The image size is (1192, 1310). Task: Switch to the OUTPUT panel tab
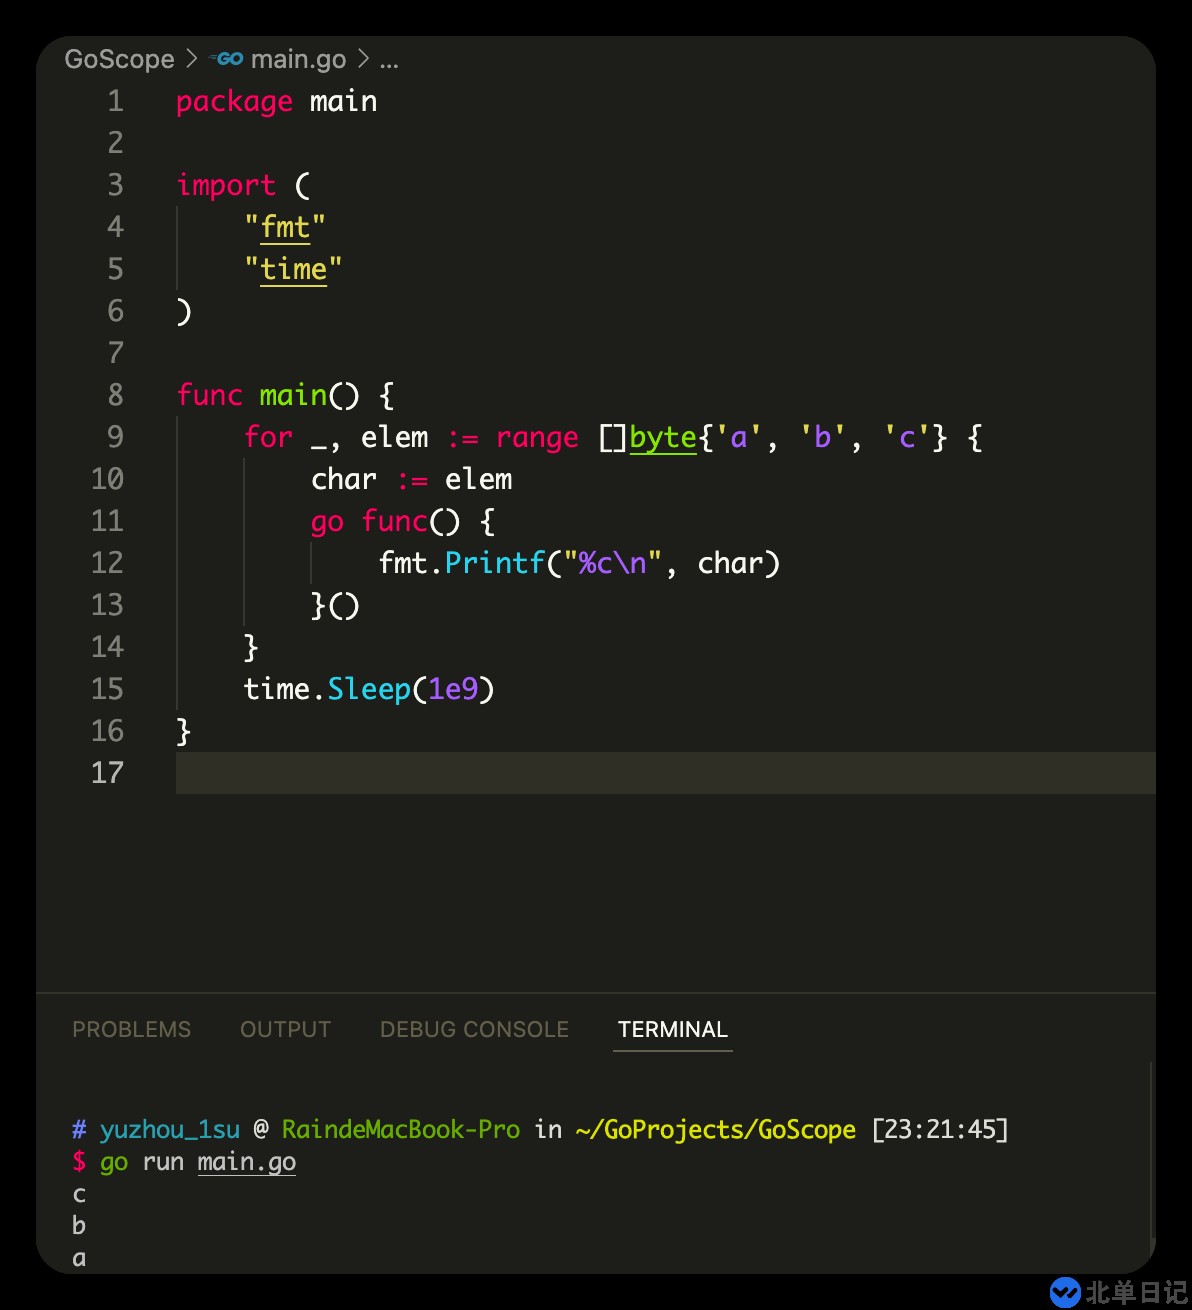[285, 1029]
